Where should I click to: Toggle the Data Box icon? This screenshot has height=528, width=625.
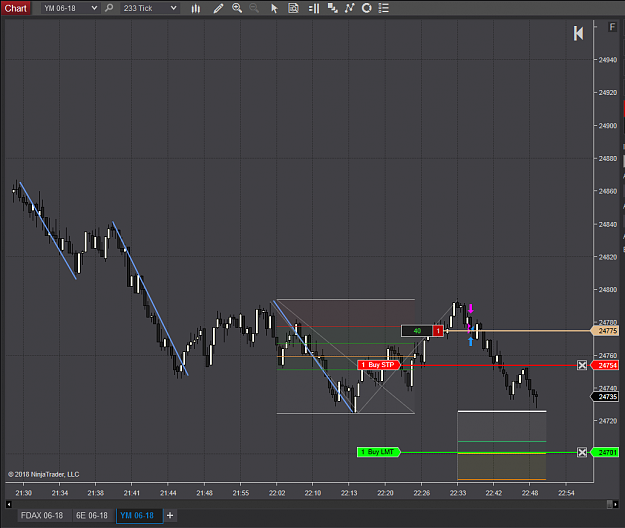click(x=293, y=8)
